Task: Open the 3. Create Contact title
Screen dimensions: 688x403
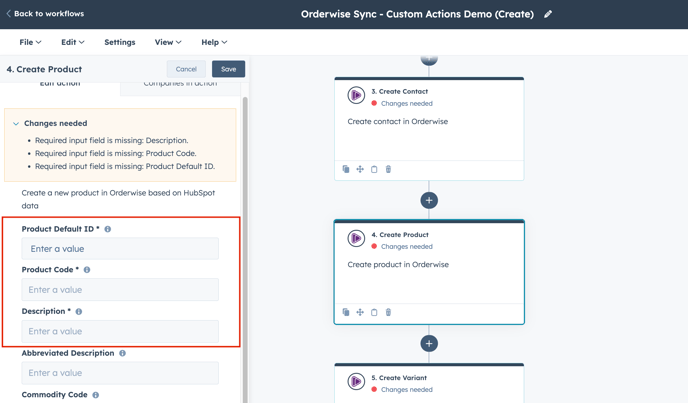Action: pos(399,92)
